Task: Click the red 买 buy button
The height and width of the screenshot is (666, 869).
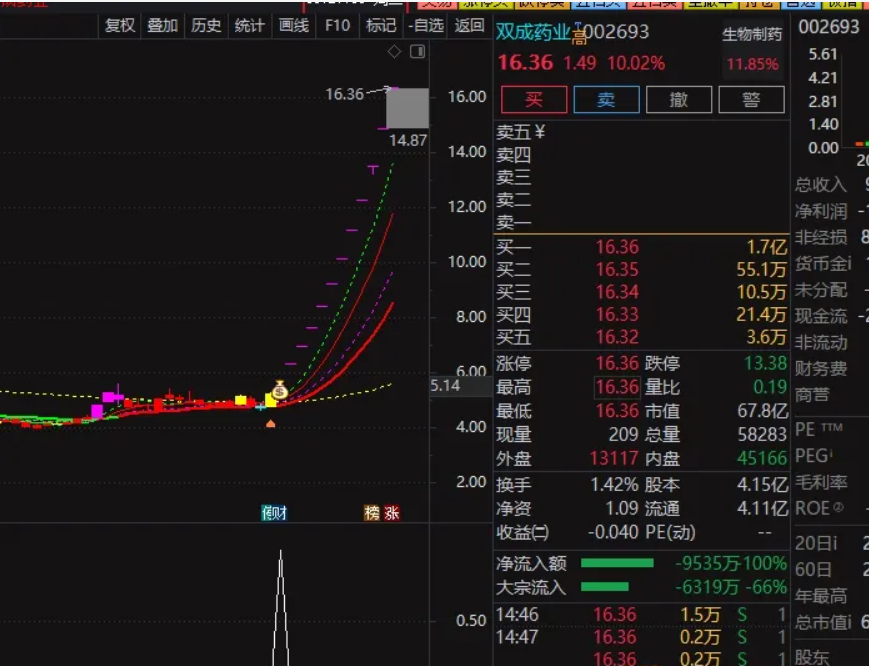Action: click(533, 100)
